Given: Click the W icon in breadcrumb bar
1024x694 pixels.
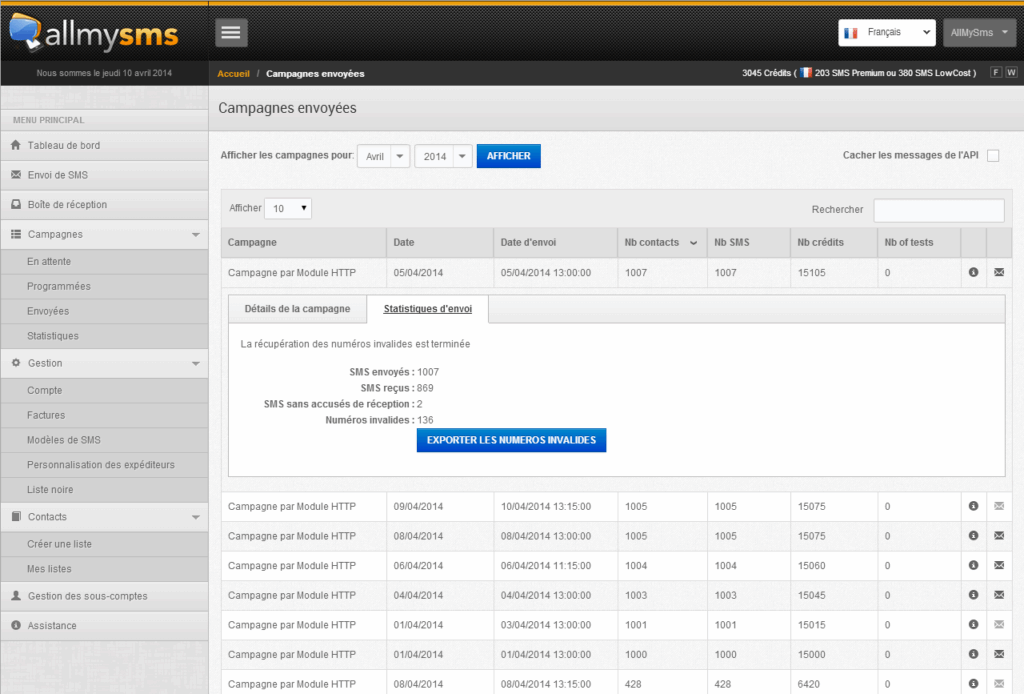Looking at the screenshot, I should pos(1011,72).
